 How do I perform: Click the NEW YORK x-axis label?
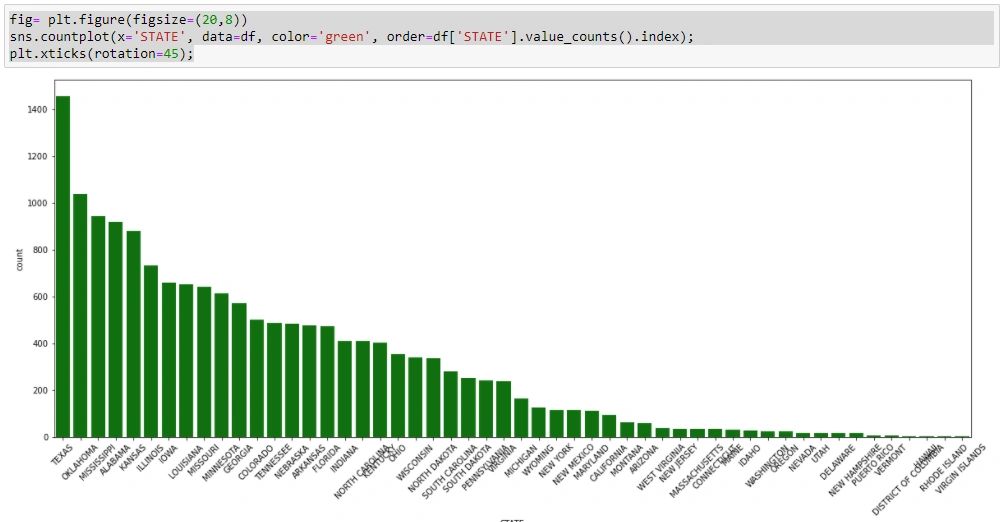tap(555, 461)
